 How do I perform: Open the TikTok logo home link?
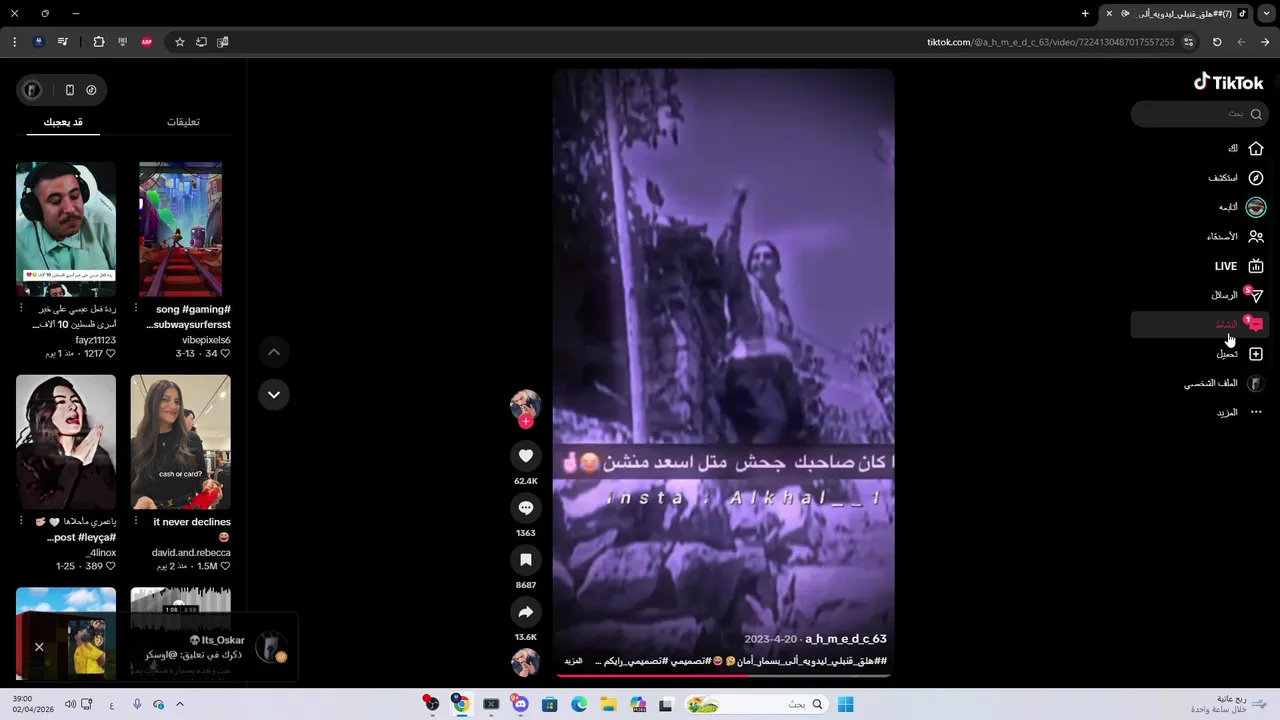(1229, 83)
